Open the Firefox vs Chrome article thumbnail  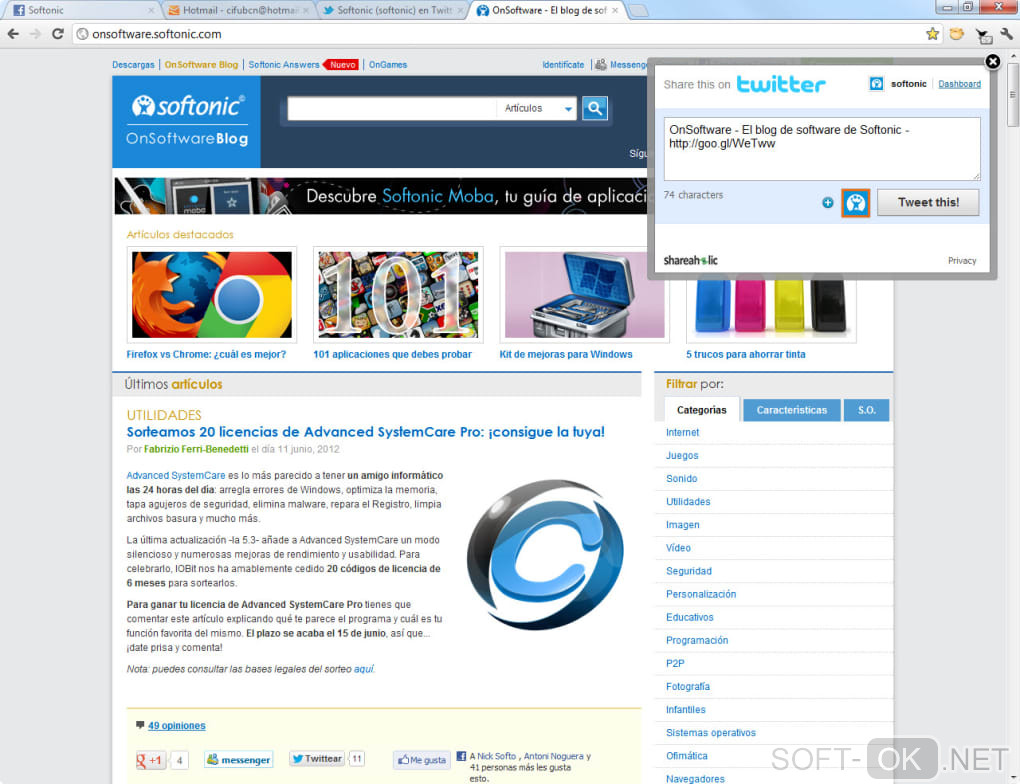[212, 295]
